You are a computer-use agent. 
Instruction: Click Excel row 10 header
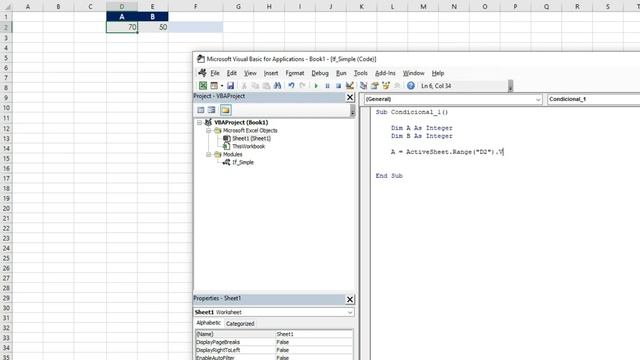coord(6,108)
